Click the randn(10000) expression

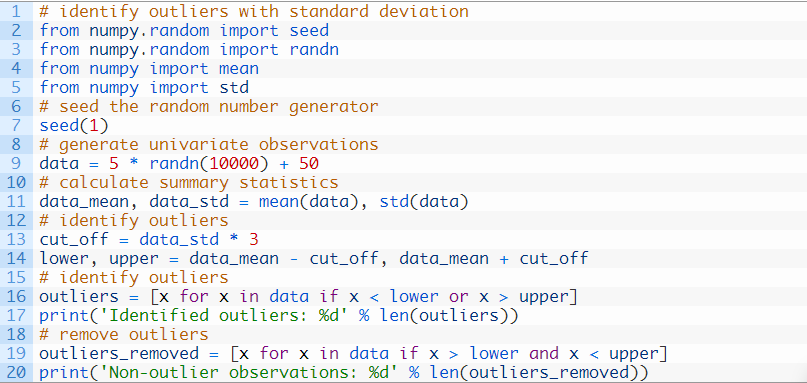pos(209,164)
